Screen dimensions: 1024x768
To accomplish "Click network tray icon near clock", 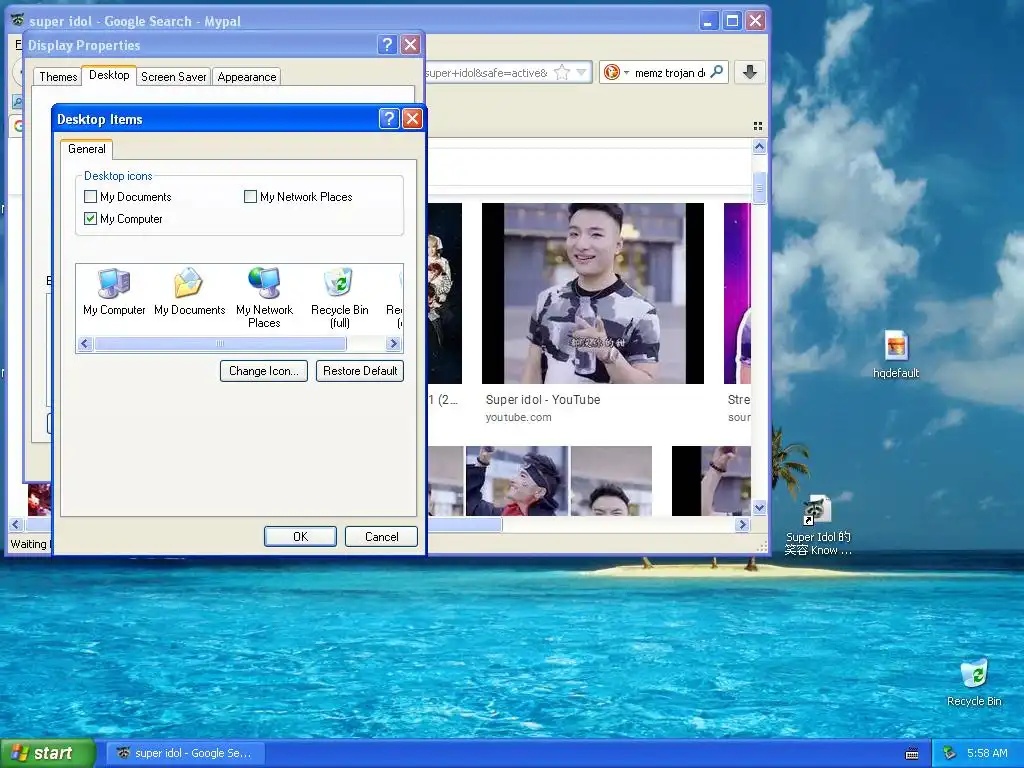I will tap(950, 753).
